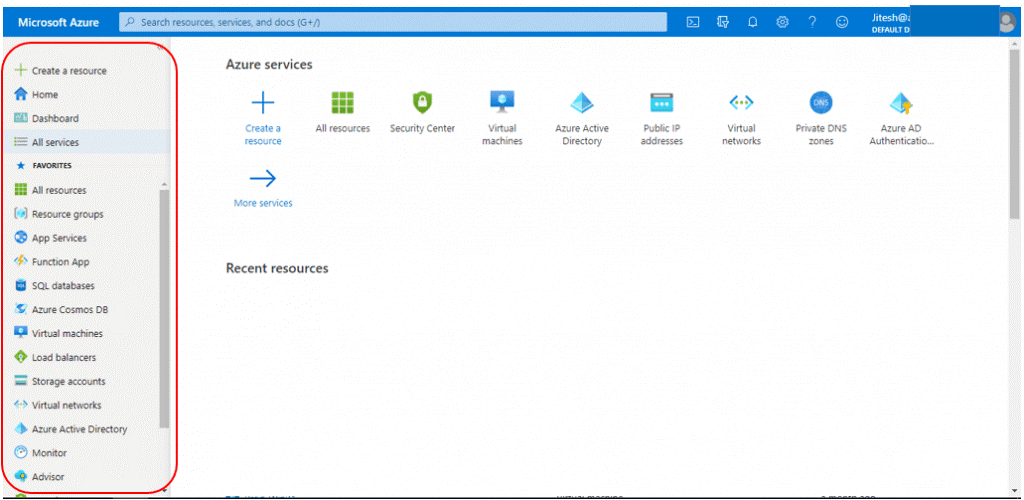Click the Resource groups icon in sidebar
This screenshot has height=500, width=1024.
pos(21,214)
